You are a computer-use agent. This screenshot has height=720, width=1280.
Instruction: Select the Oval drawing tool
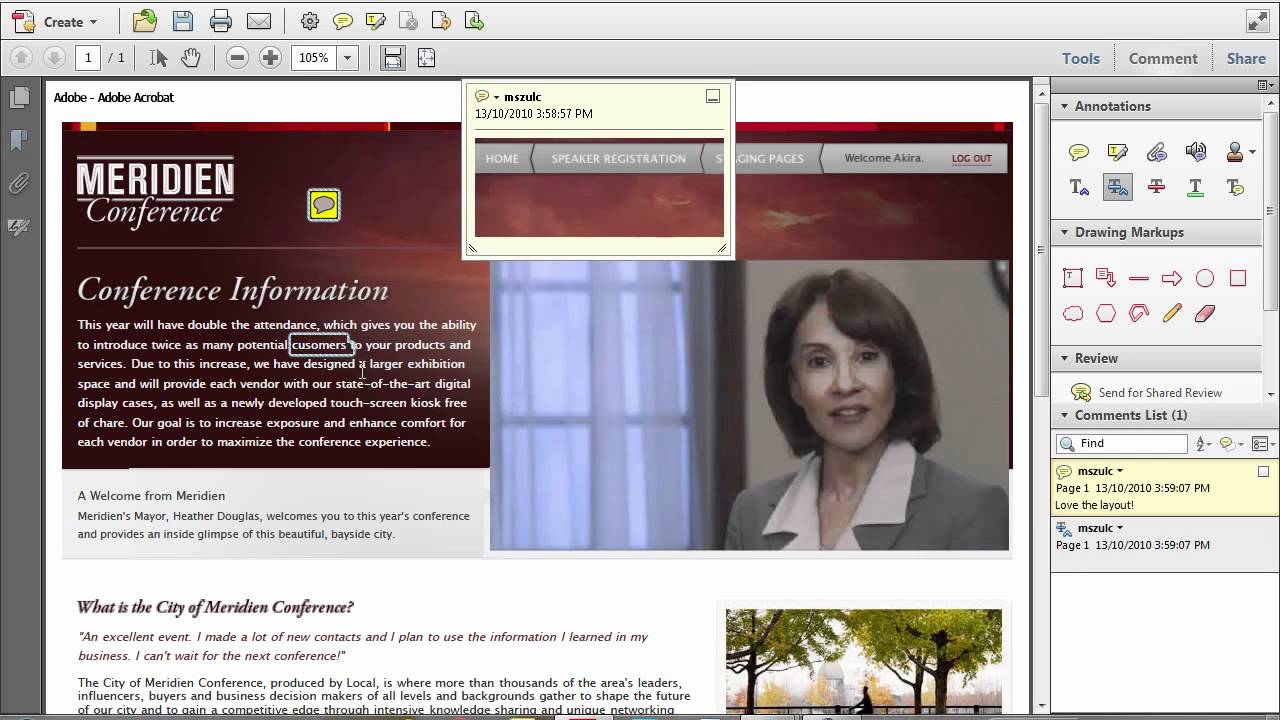coord(1205,278)
